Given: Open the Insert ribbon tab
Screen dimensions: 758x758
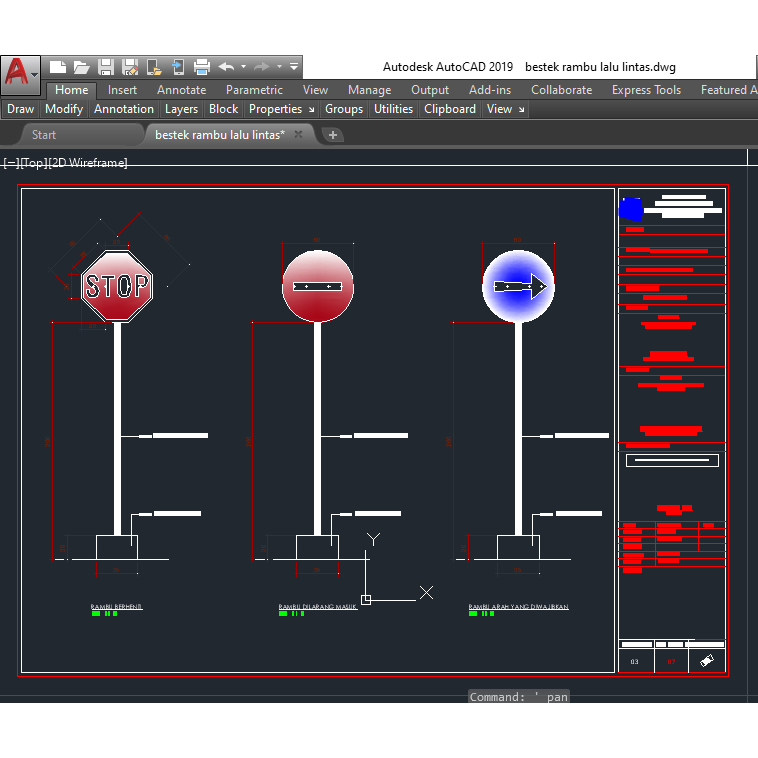Looking at the screenshot, I should pos(122,90).
